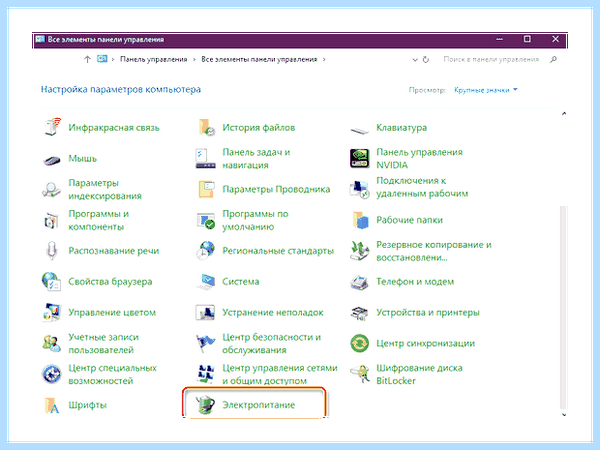The image size is (600, 450).
Task: Click the Распознавание речи microphone icon
Action: pos(52,251)
